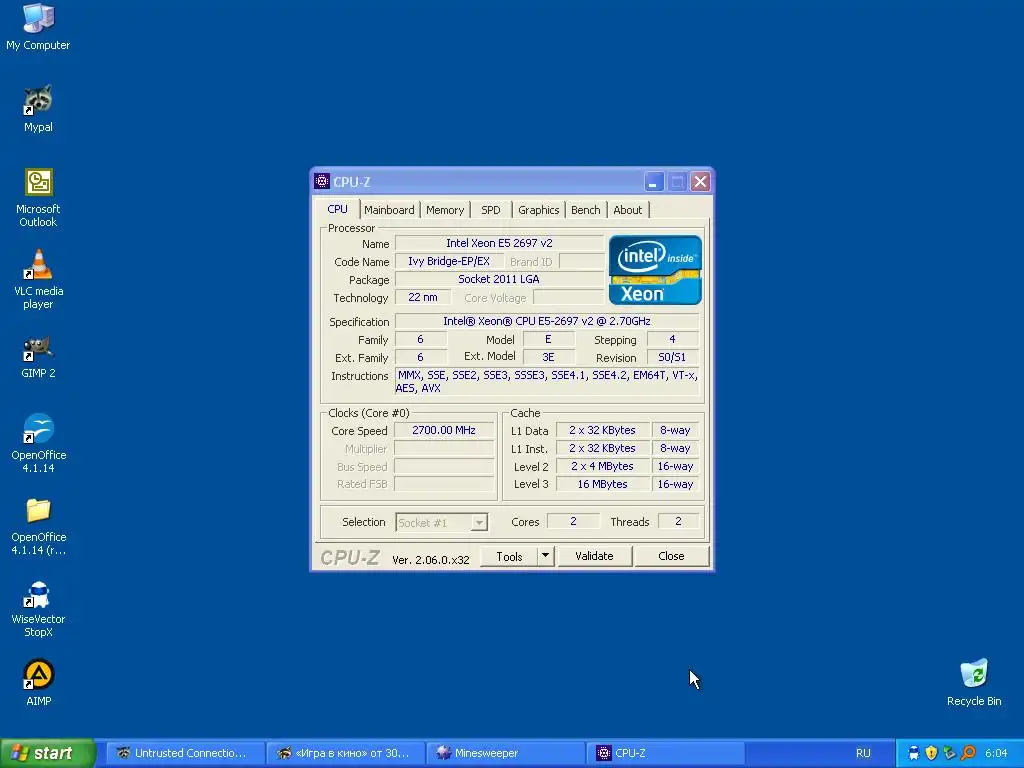Click the Instructions list text

[547, 381]
